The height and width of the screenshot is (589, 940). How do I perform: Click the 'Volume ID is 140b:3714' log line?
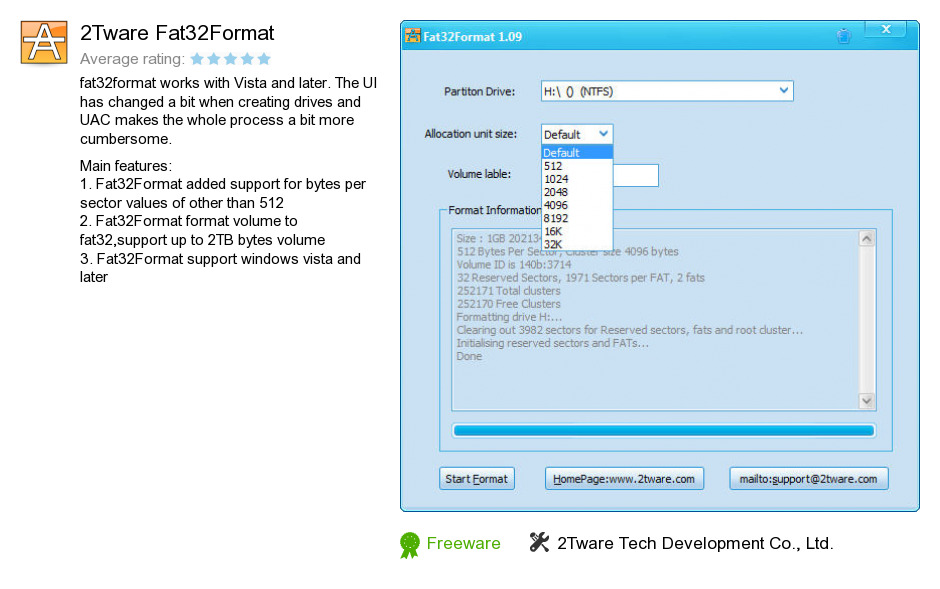(x=514, y=264)
